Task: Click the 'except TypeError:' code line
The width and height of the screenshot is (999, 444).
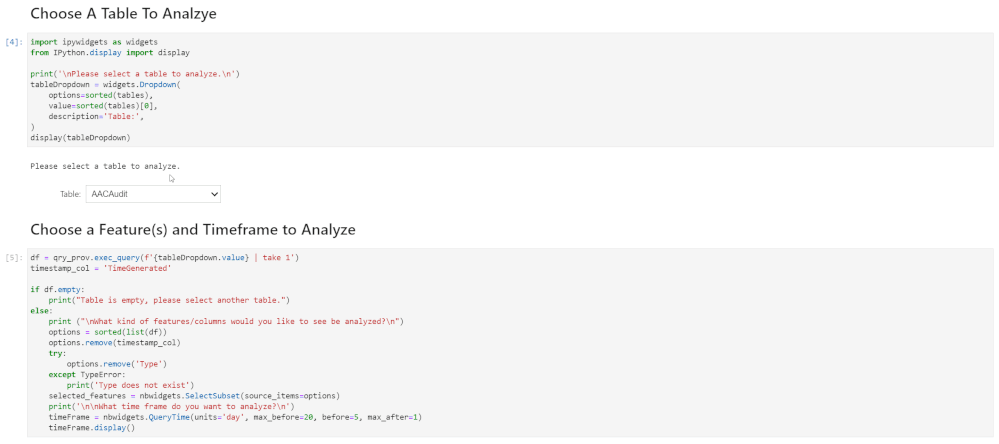Action: click(x=87, y=374)
